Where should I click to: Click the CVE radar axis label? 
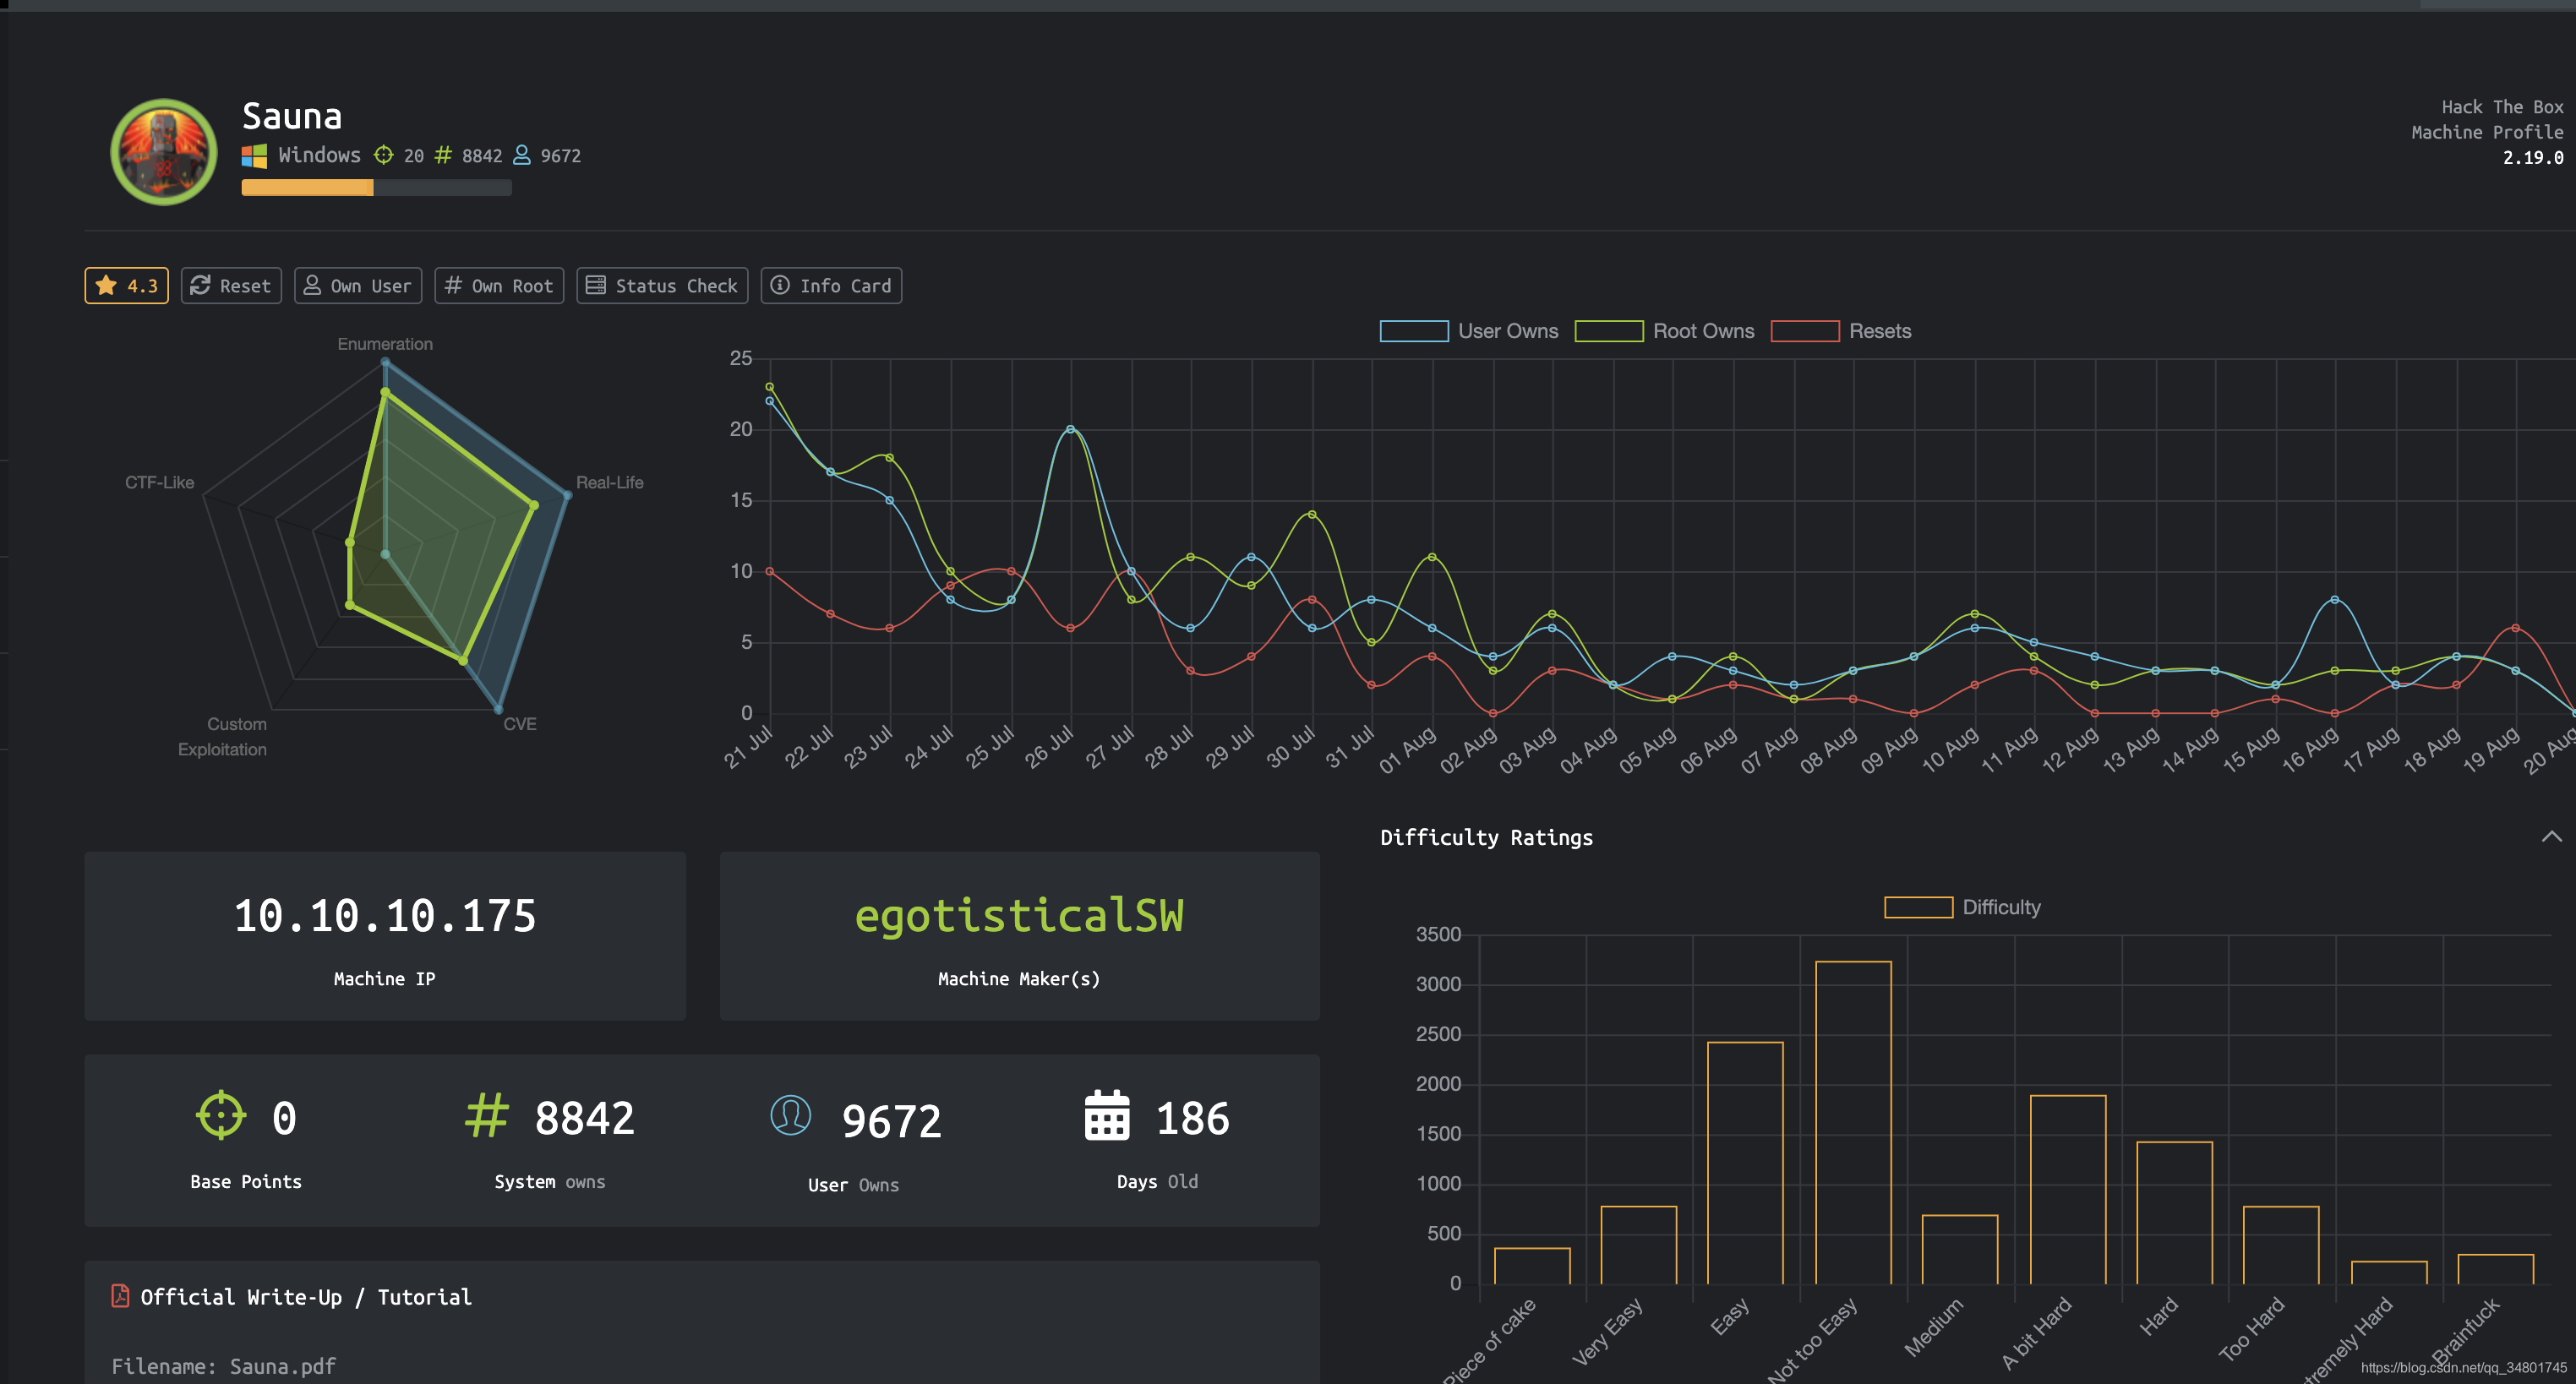(520, 723)
